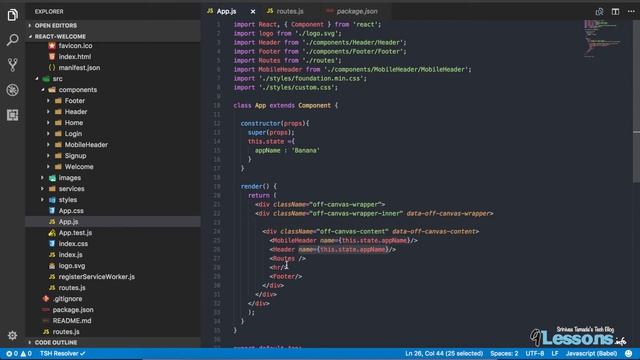Expand the Header folder

[x=76, y=112]
